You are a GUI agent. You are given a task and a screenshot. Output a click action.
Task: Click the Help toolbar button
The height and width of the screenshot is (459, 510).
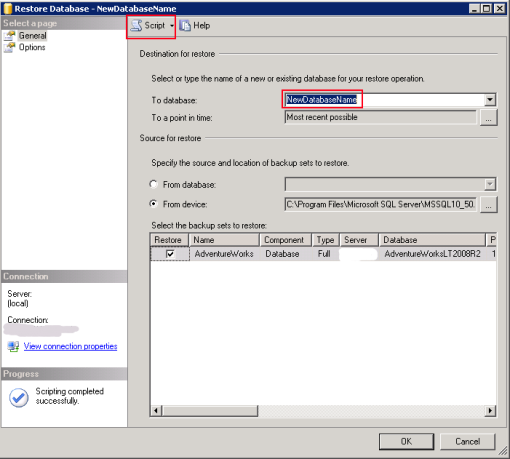195,26
